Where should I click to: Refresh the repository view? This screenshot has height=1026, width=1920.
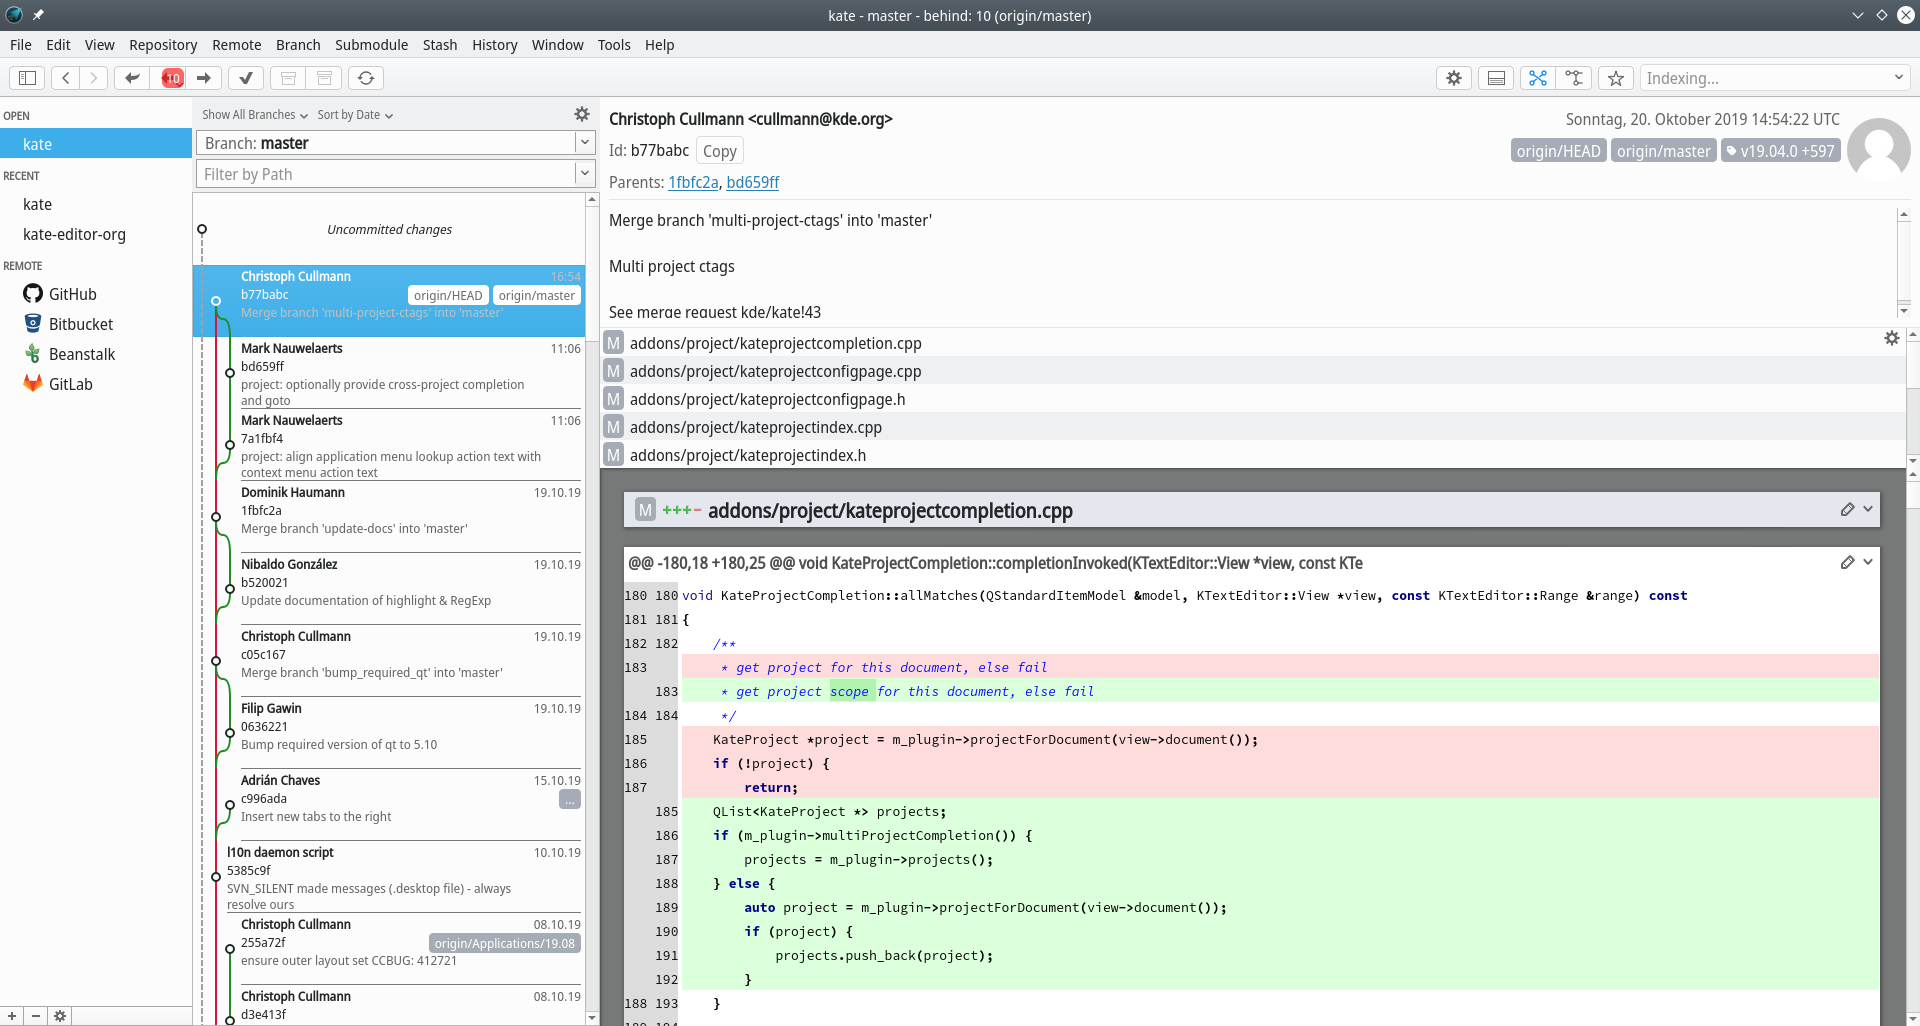(366, 78)
